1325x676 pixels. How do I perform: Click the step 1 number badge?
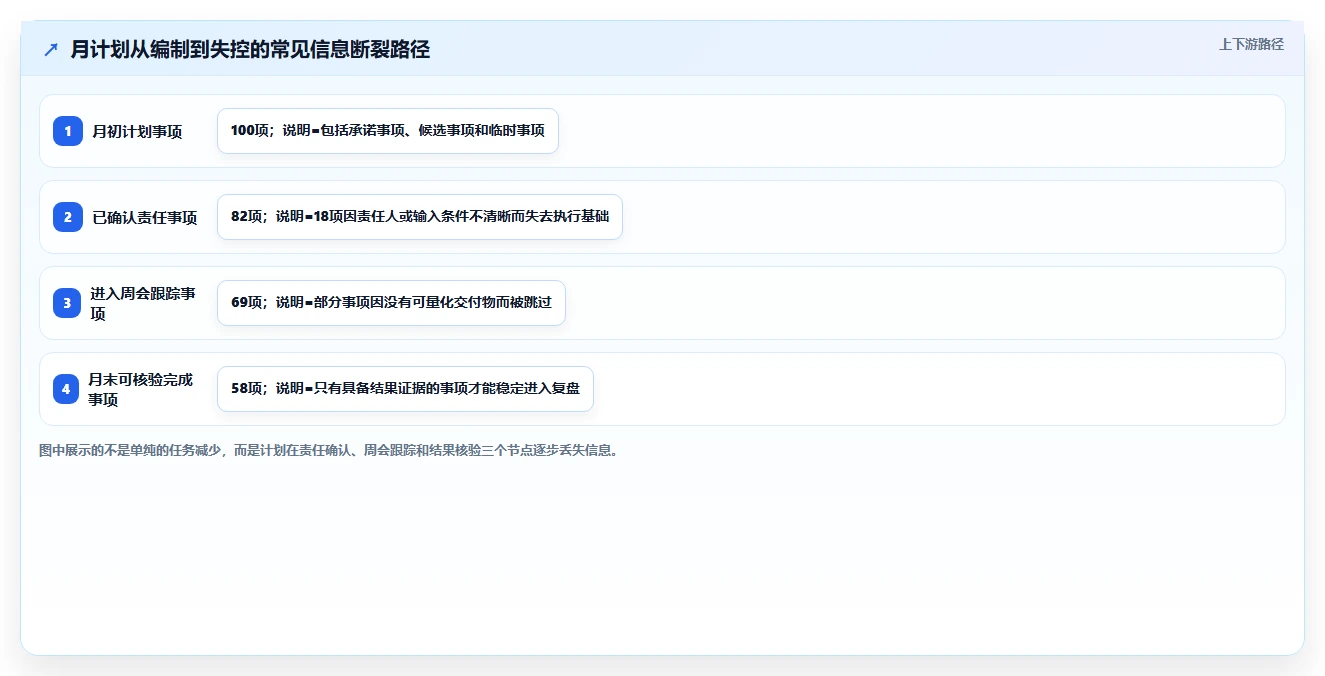(68, 131)
